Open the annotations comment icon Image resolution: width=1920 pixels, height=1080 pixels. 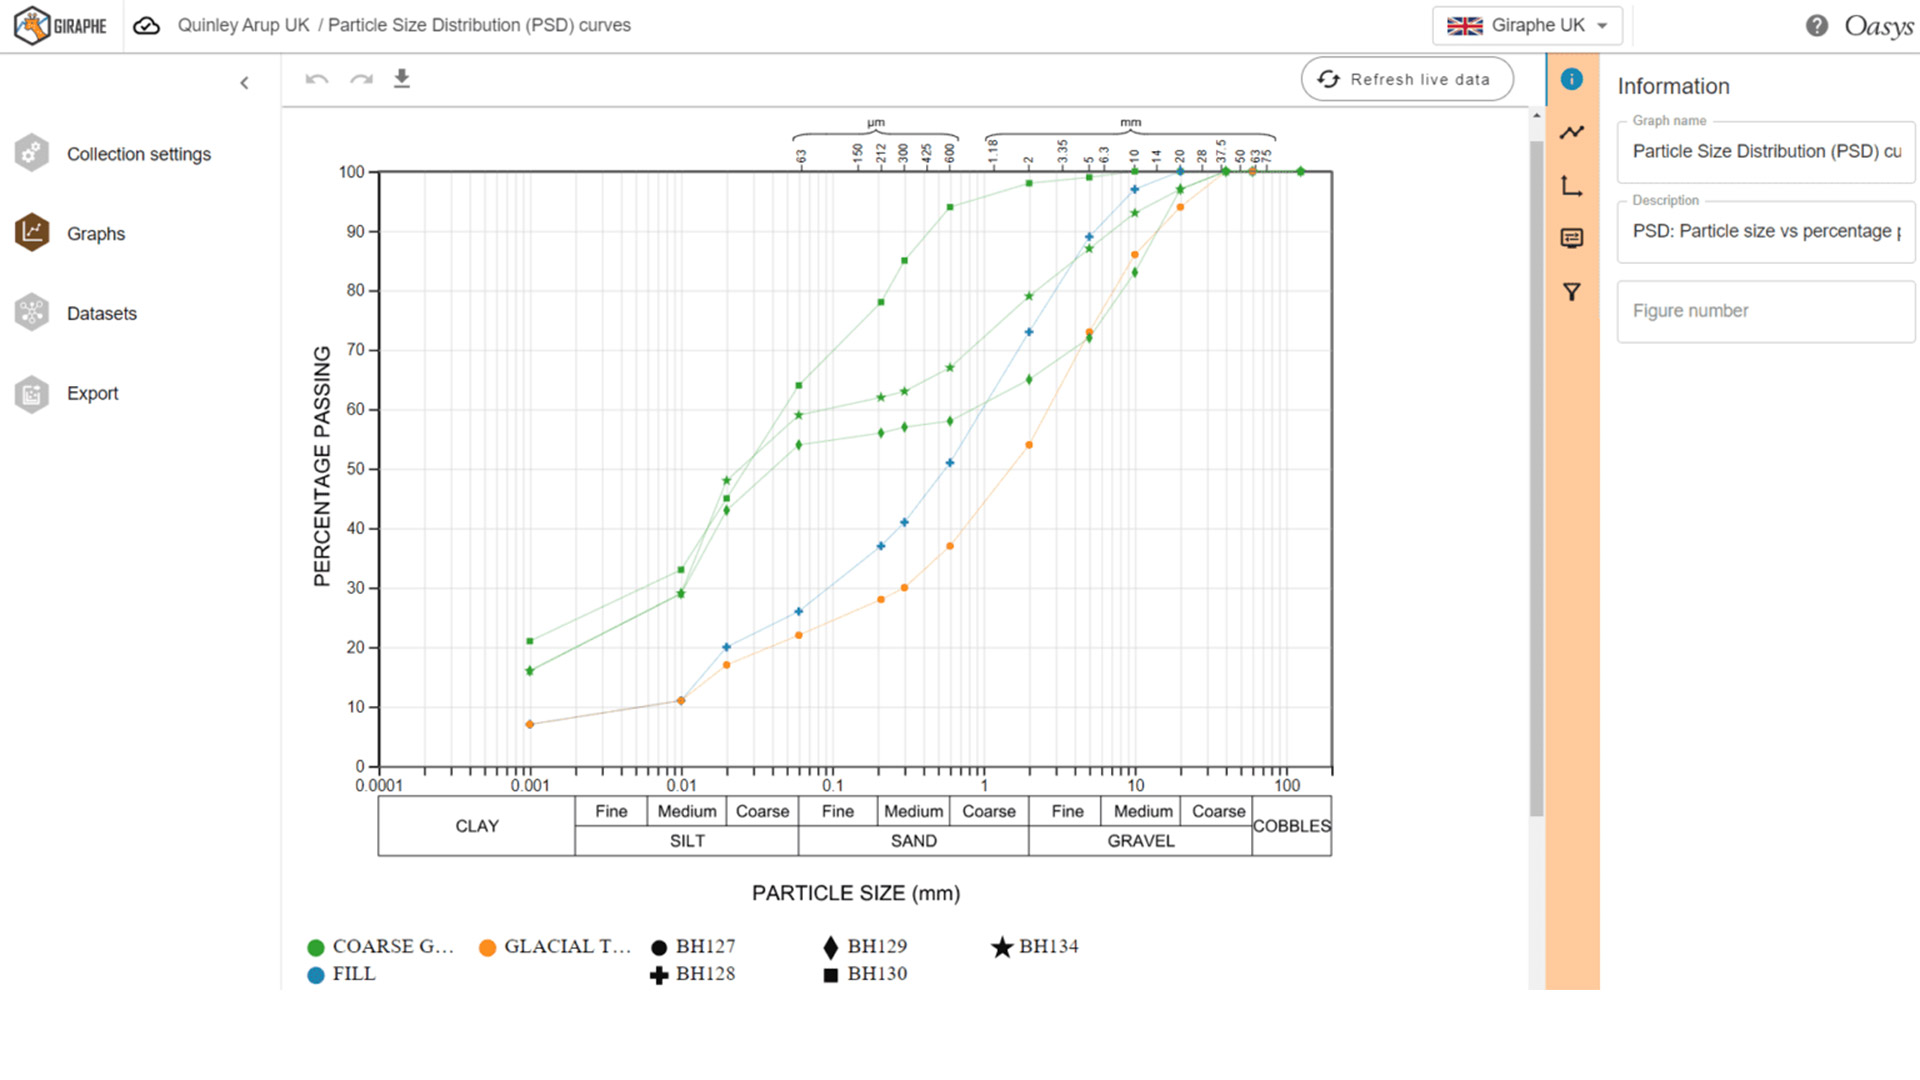pyautogui.click(x=1571, y=238)
